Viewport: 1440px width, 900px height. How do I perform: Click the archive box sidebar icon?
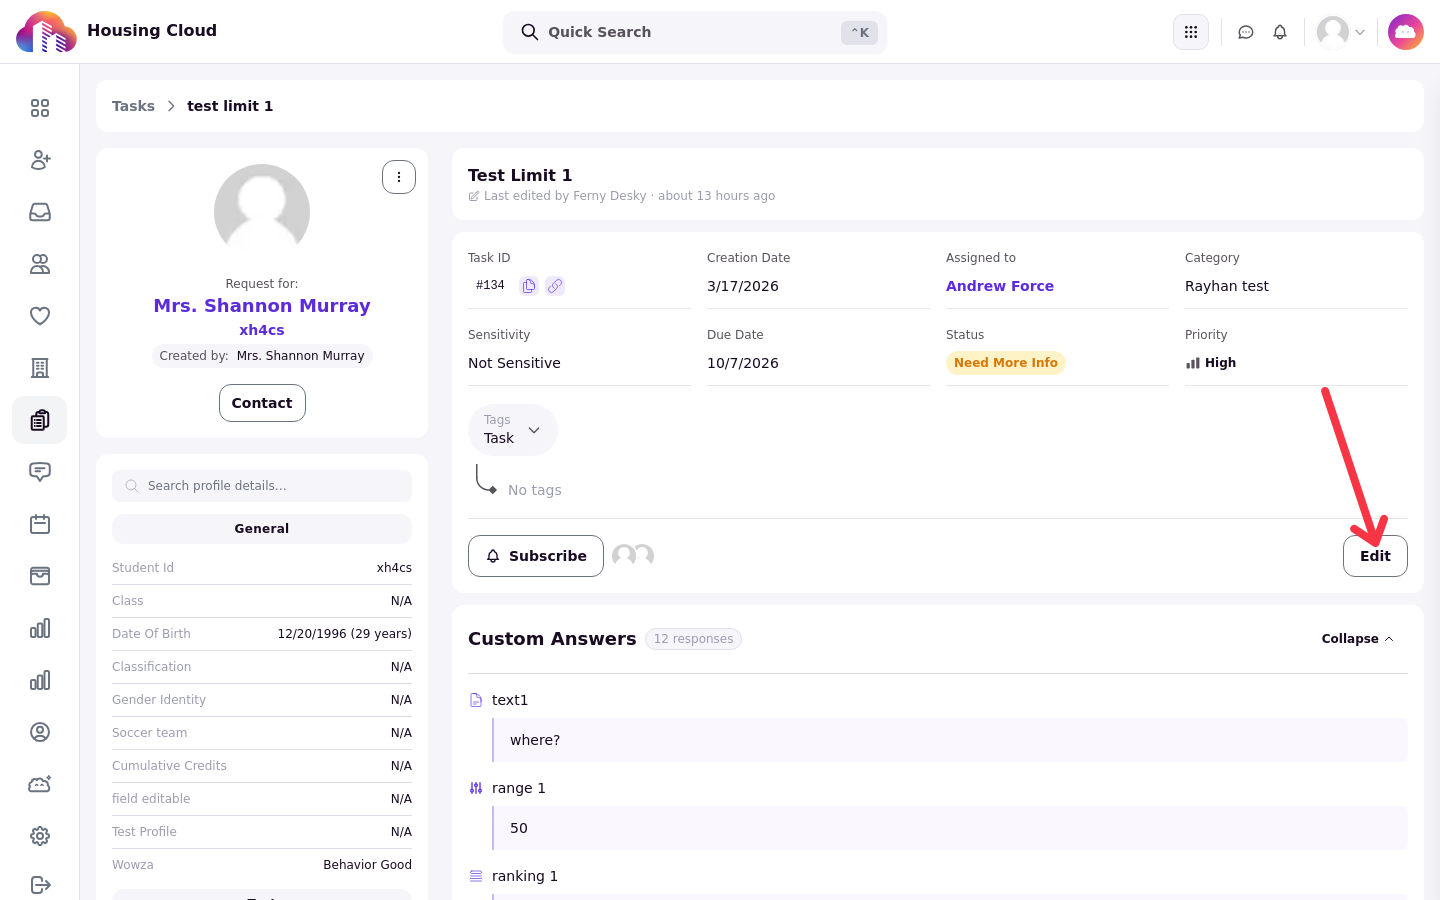[40, 576]
